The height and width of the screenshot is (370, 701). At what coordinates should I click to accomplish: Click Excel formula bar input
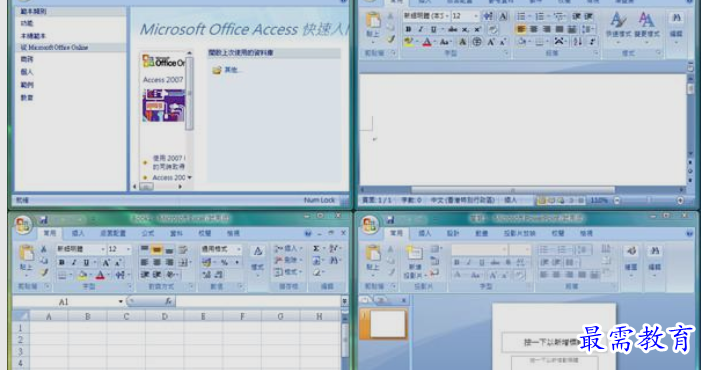[x=258, y=302]
